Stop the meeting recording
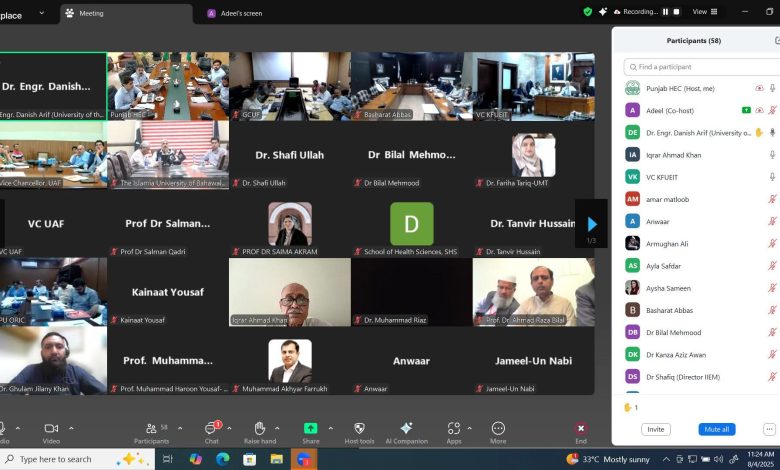Image resolution: width=780 pixels, height=470 pixels. pyautogui.click(x=676, y=12)
